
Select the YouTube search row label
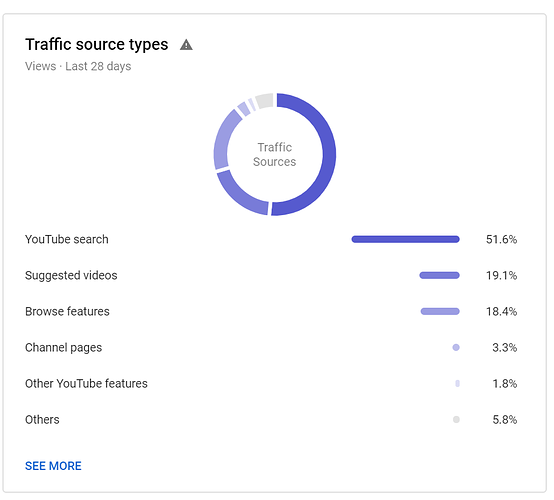pyautogui.click(x=67, y=239)
